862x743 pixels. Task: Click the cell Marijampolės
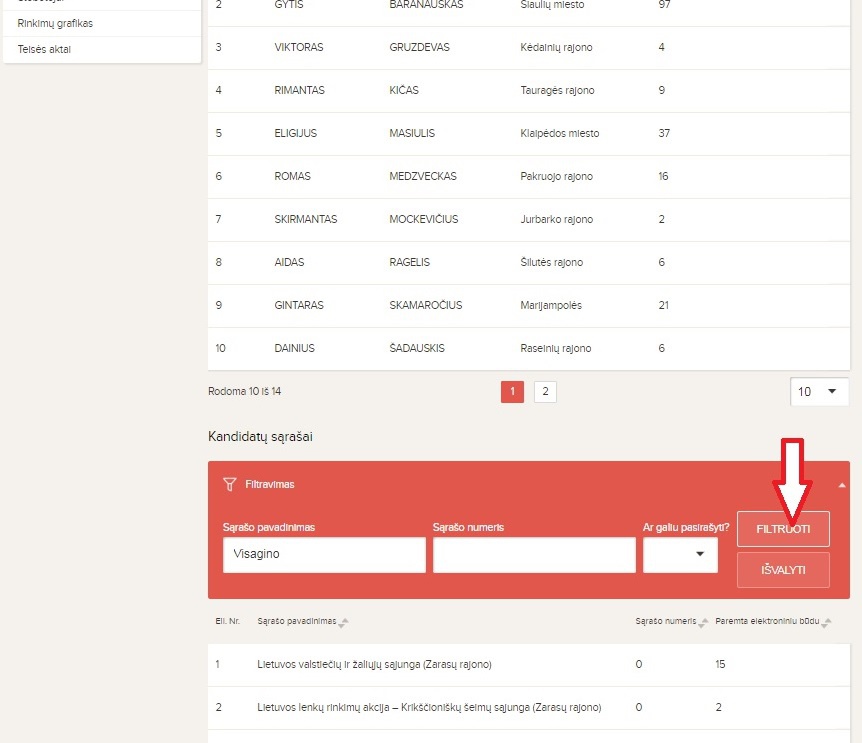tap(551, 305)
